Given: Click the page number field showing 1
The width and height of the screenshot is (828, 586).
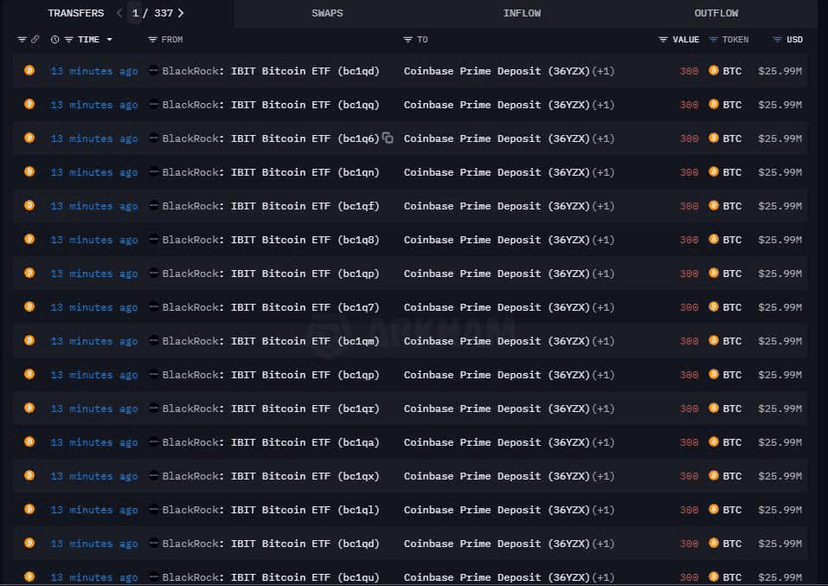Looking at the screenshot, I should [135, 13].
